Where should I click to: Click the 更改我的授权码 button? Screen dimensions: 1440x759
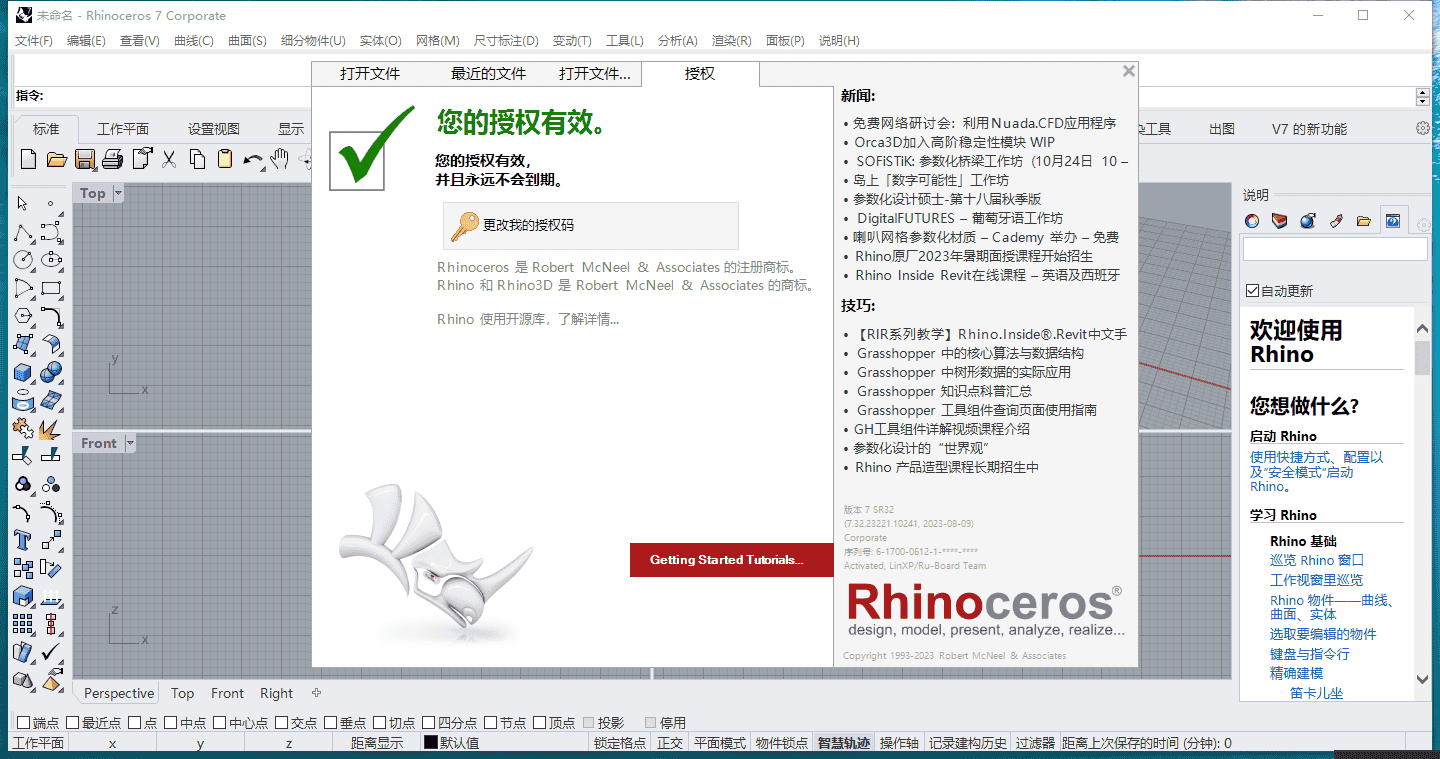point(591,226)
